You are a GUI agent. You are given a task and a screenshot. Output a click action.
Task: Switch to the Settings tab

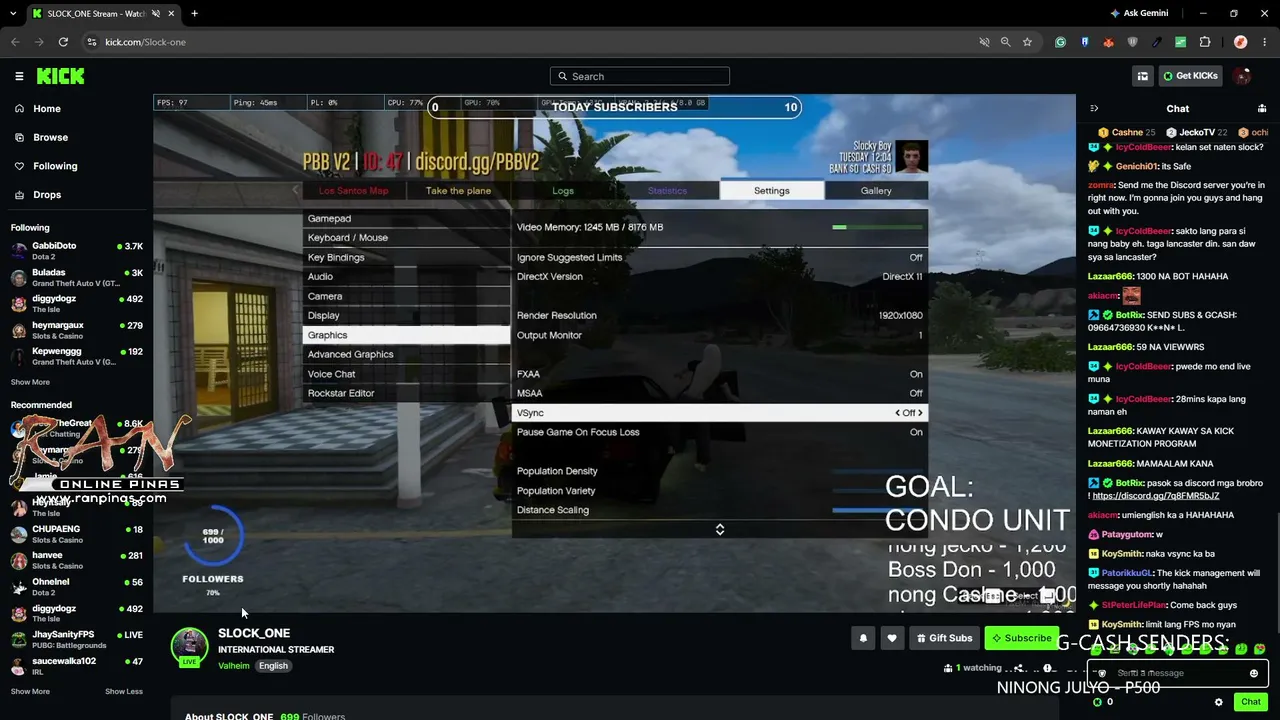pyautogui.click(x=772, y=190)
